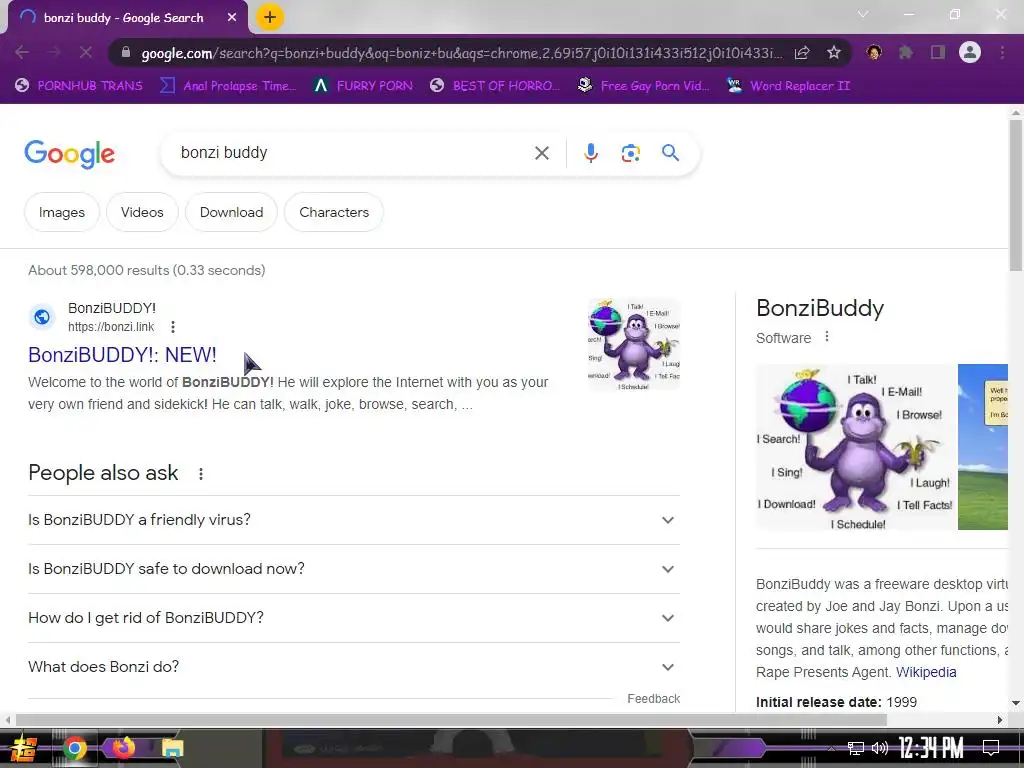Open network icon in system tray

click(856, 748)
